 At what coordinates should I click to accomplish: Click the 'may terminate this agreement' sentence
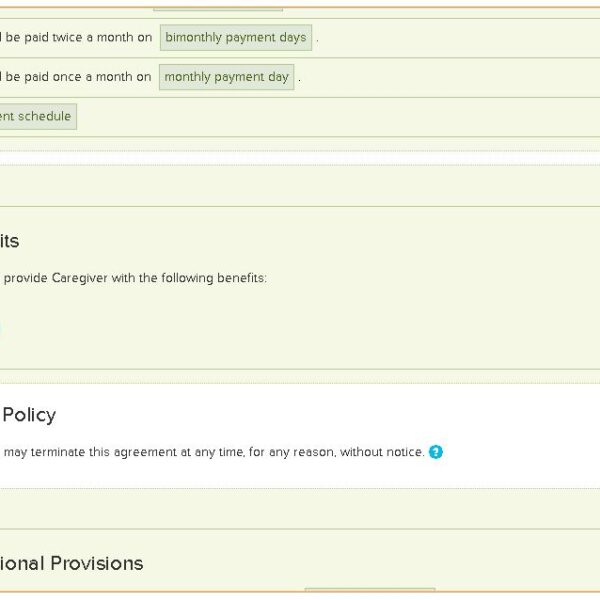(x=213, y=452)
